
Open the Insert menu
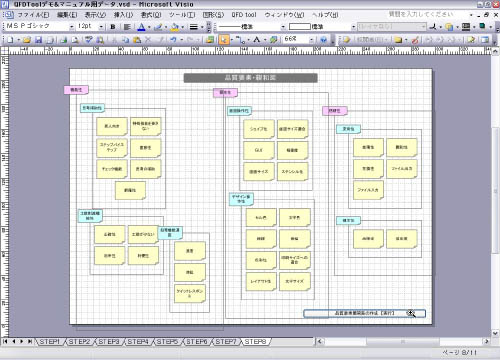[123, 15]
